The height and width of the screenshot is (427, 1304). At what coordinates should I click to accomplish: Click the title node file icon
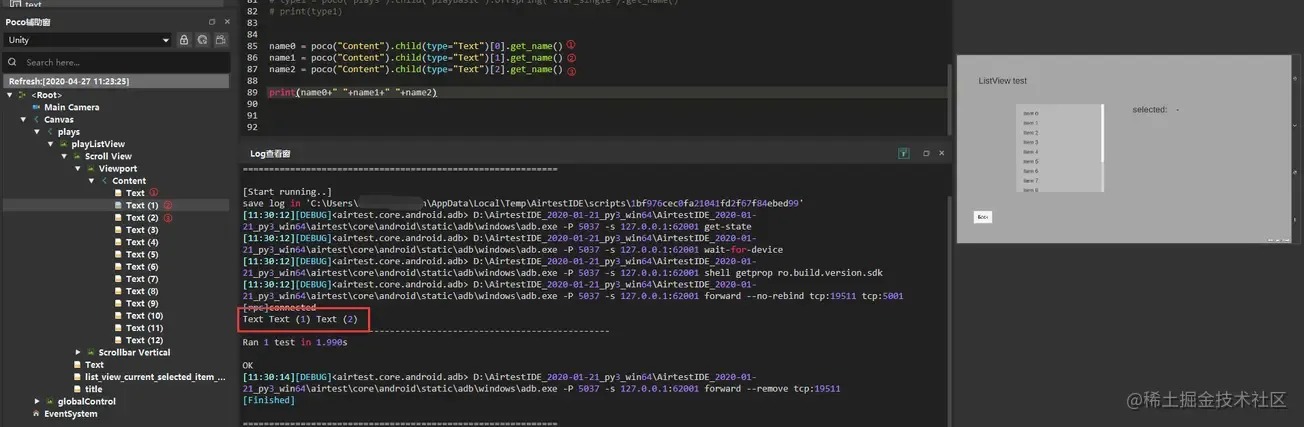click(77, 389)
